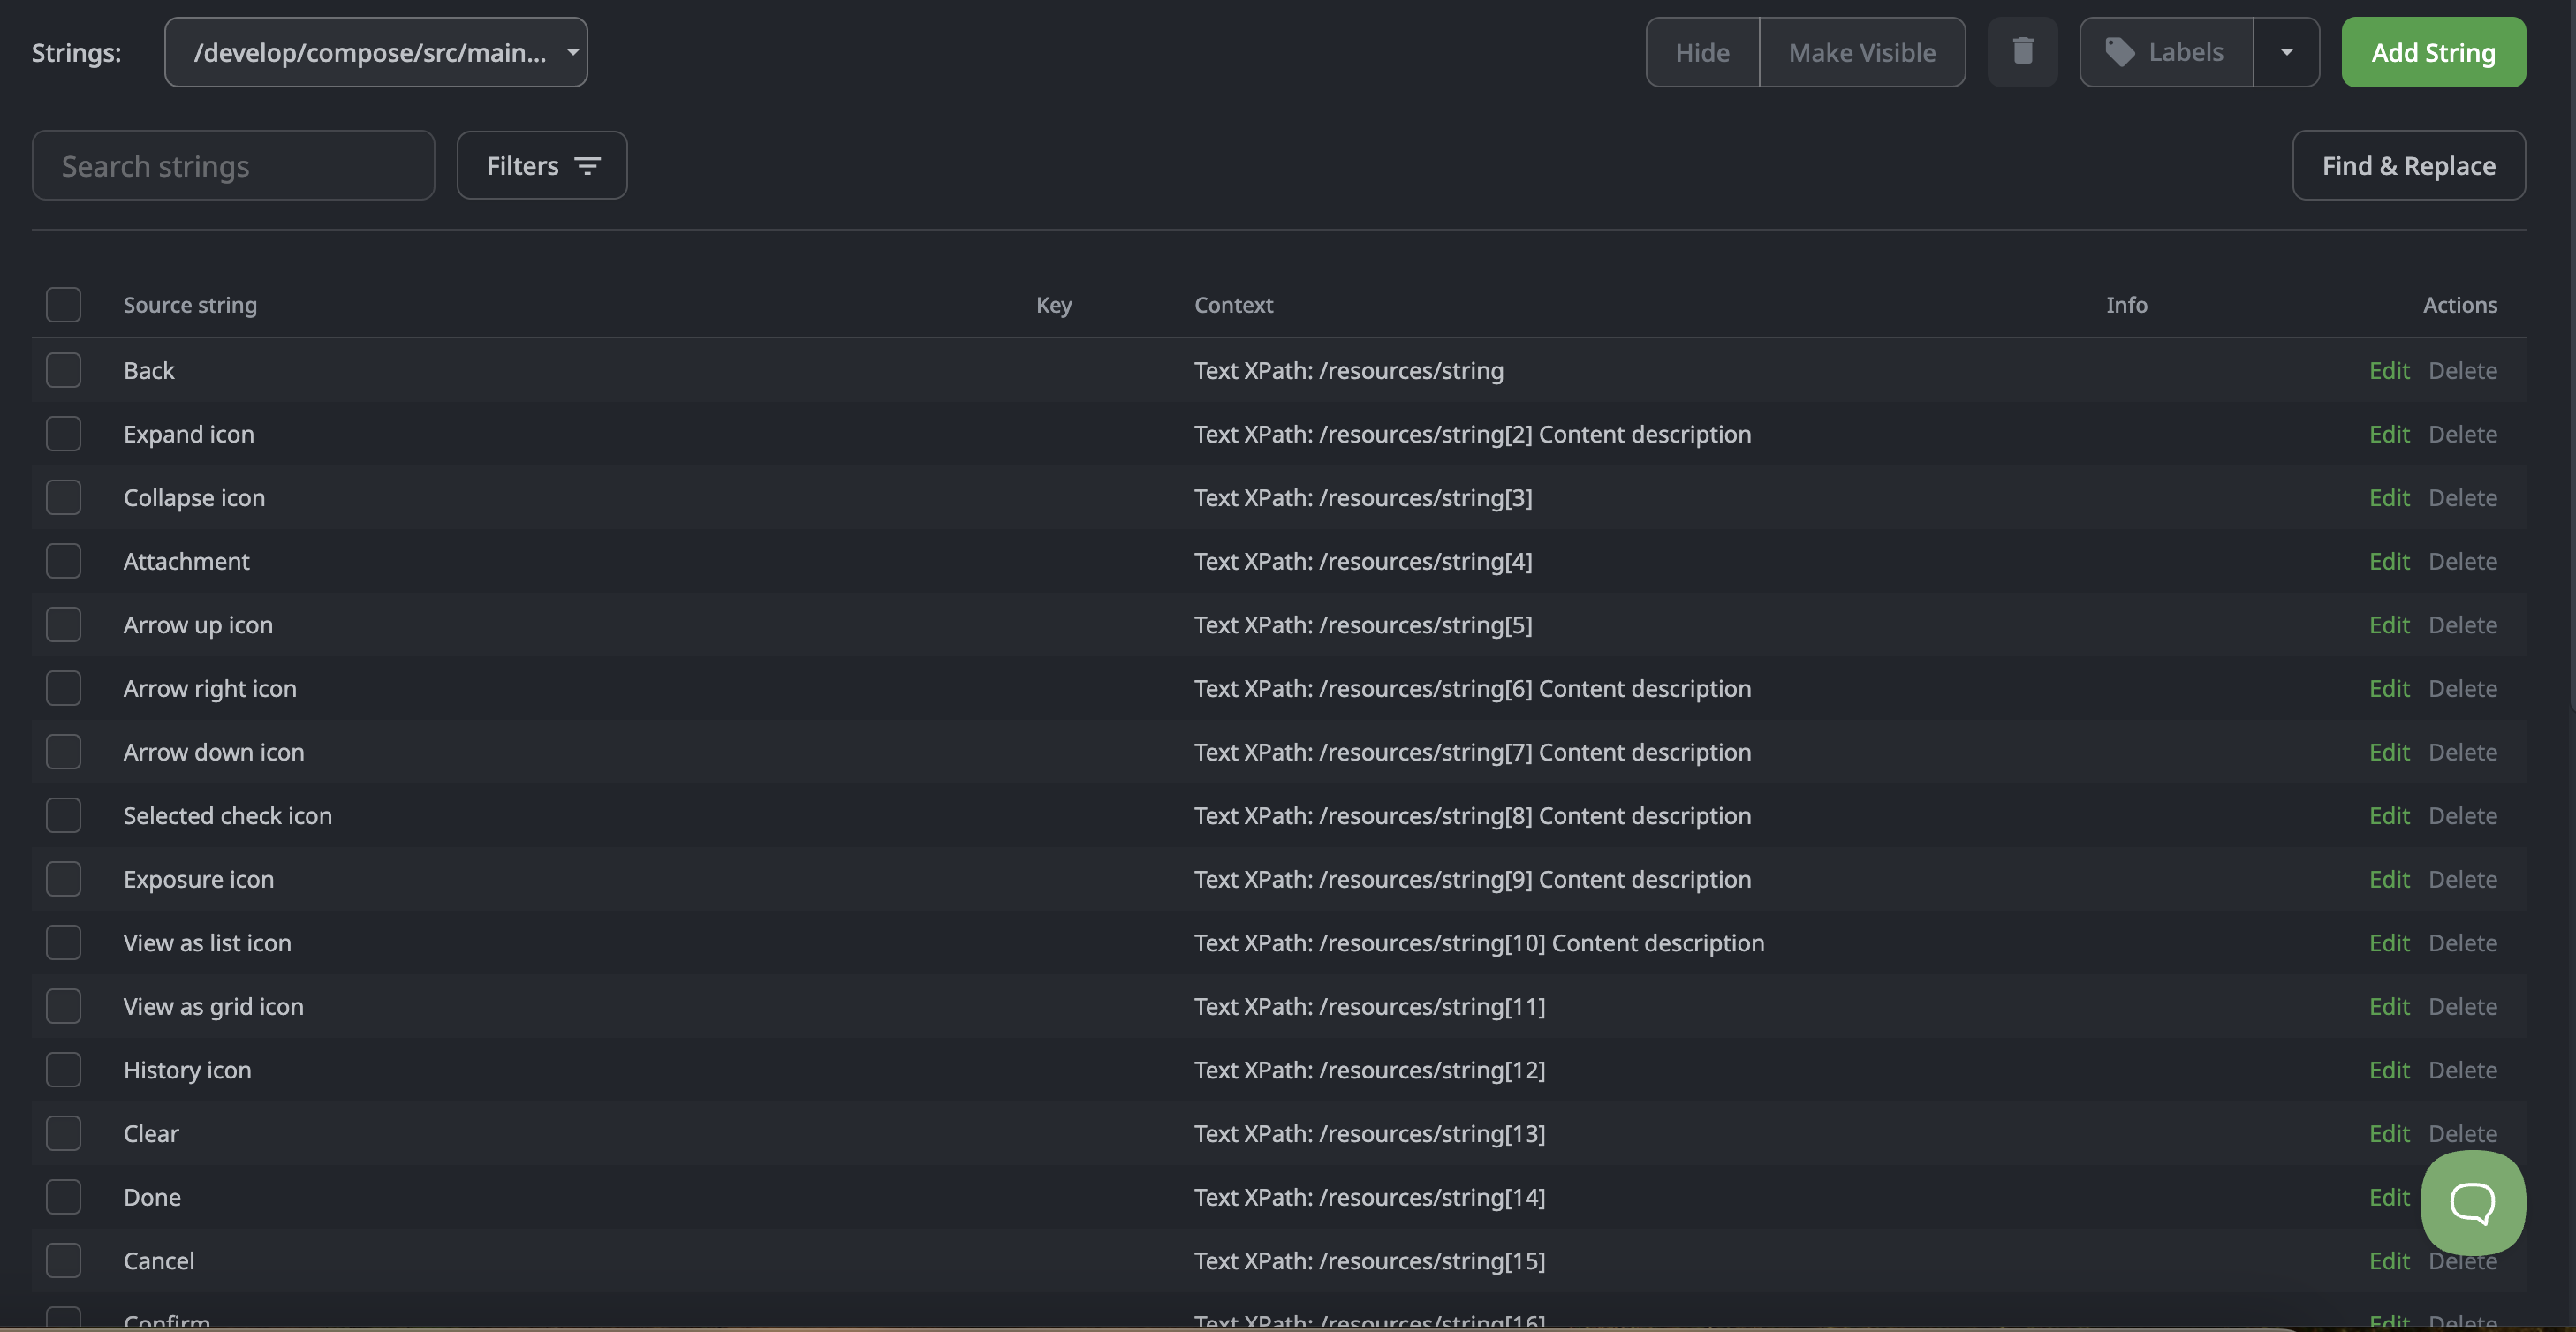Open the green chat support bubble

2472,1202
